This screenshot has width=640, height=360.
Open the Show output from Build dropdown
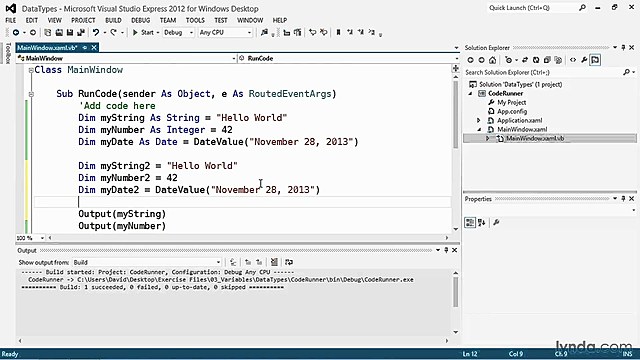tap(147, 262)
